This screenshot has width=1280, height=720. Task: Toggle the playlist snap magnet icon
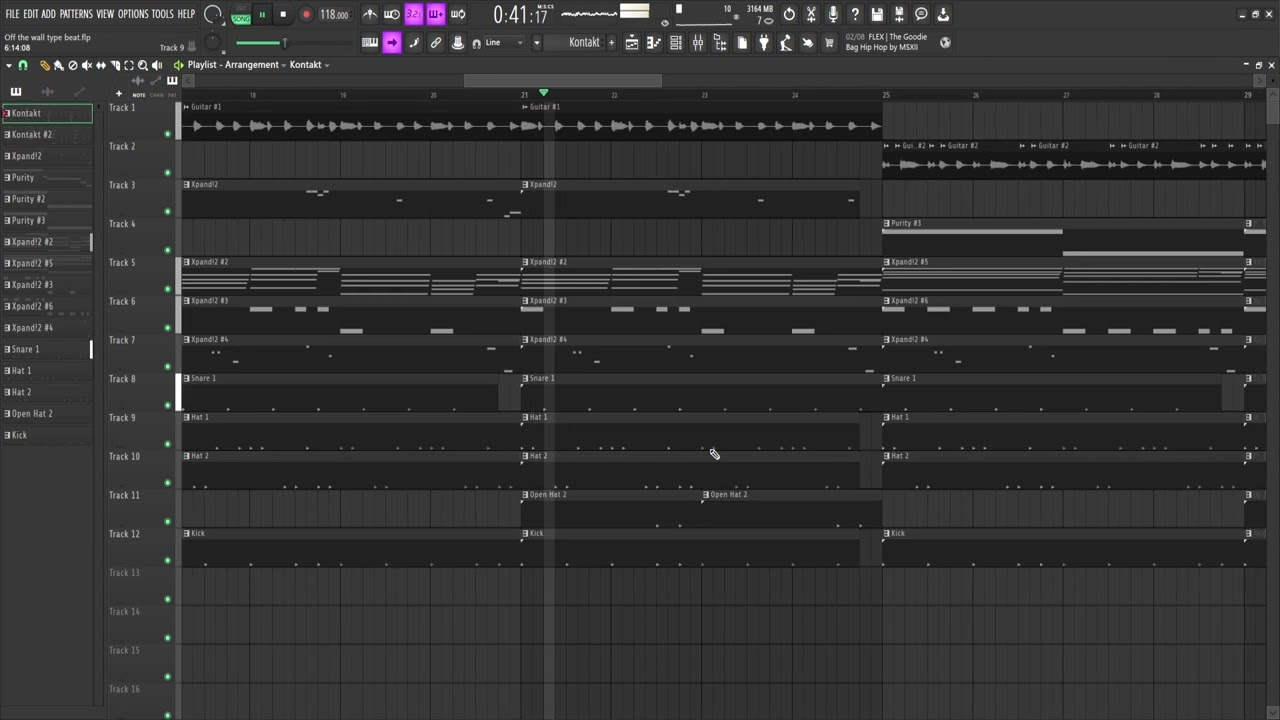(x=23, y=65)
